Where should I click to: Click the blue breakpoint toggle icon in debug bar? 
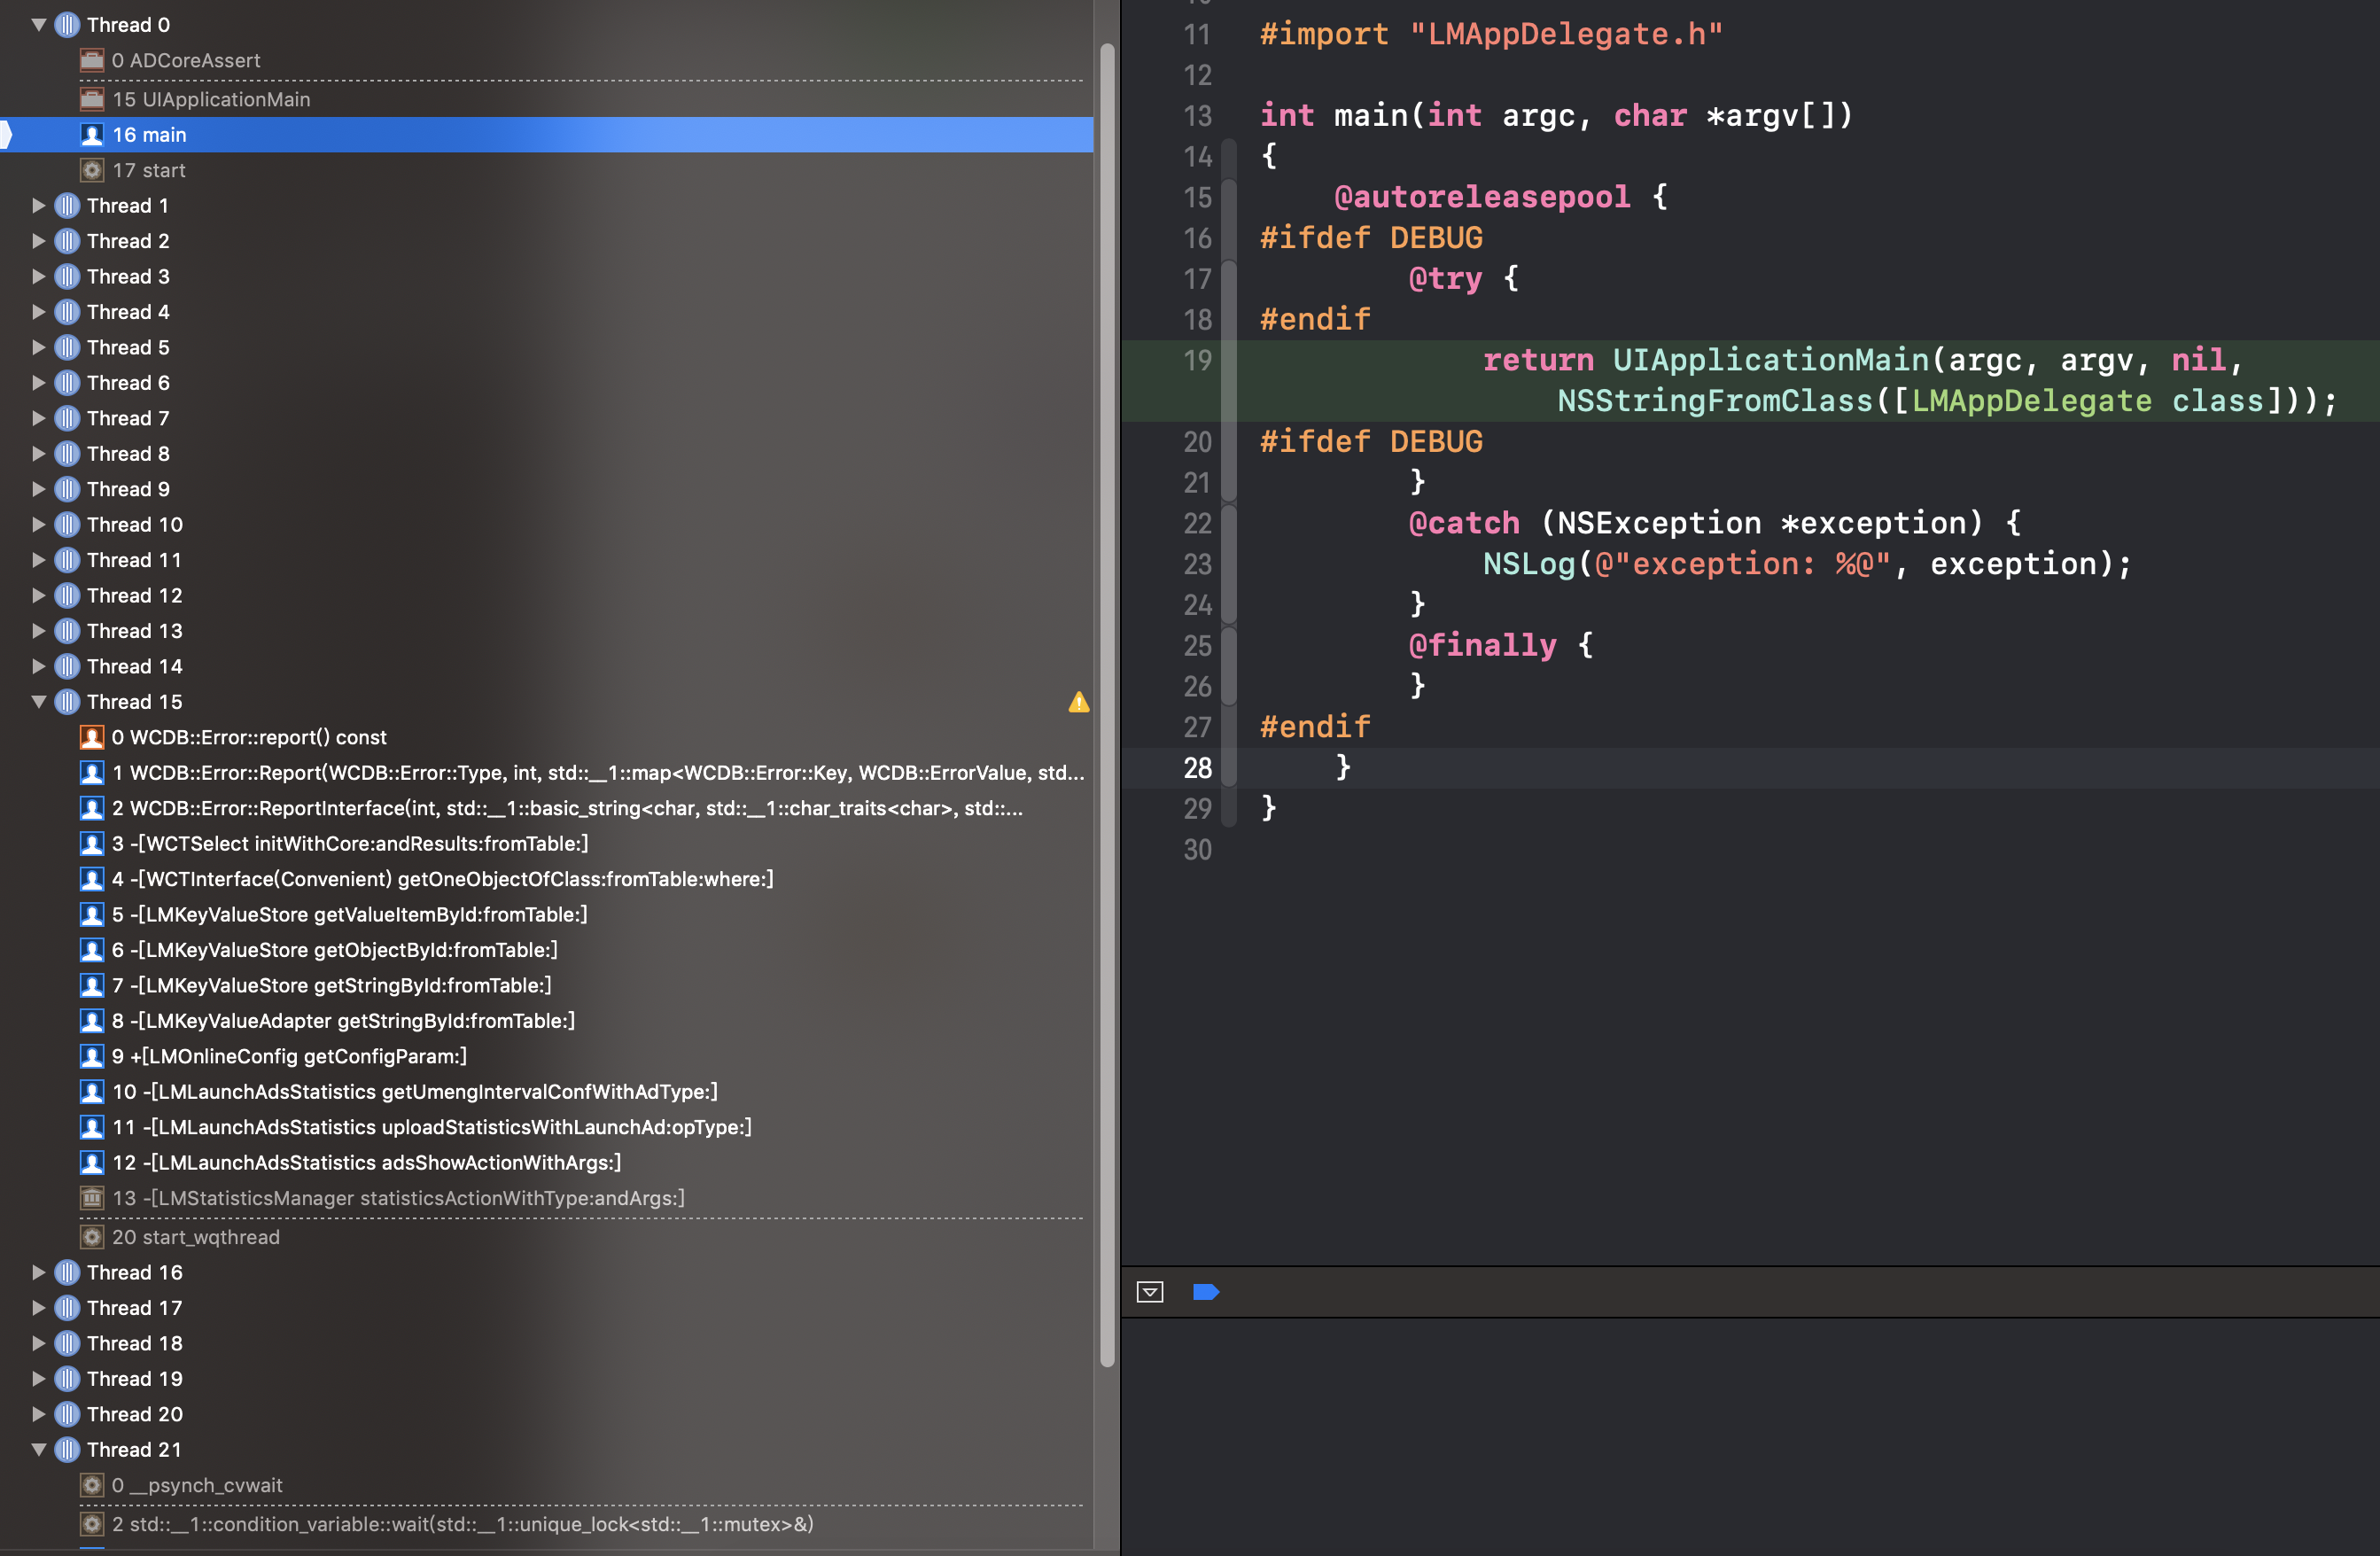click(x=1206, y=1292)
